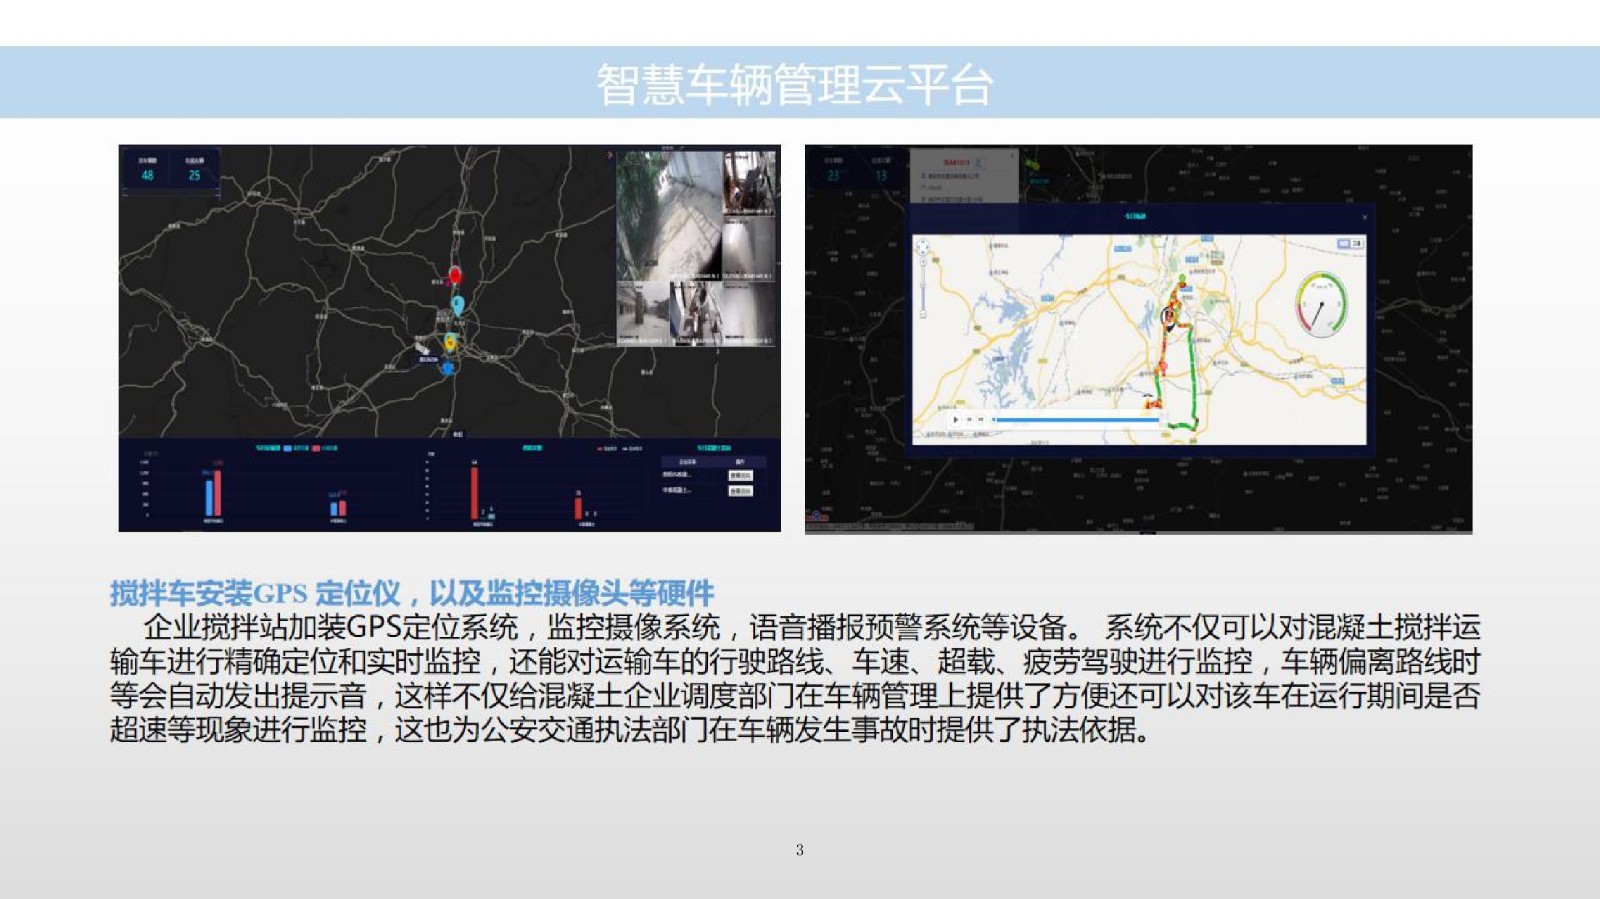This screenshot has height=899, width=1600.
Task: Click the play button on track playback bar
Action: pyautogui.click(x=956, y=420)
